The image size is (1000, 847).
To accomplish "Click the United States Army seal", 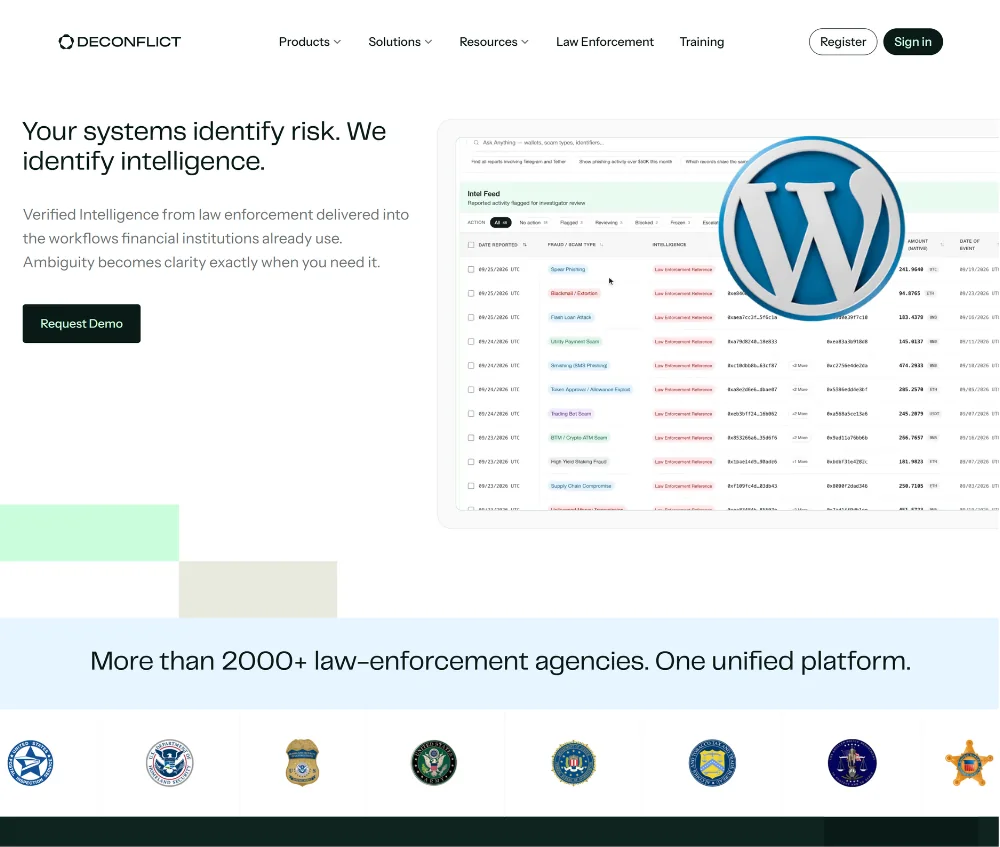I will pyautogui.click(x=434, y=763).
